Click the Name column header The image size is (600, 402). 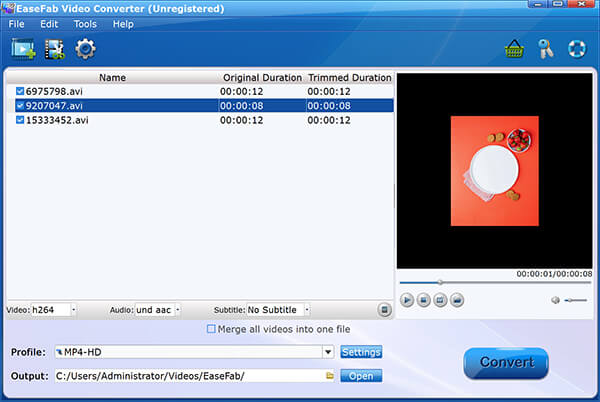coord(112,78)
